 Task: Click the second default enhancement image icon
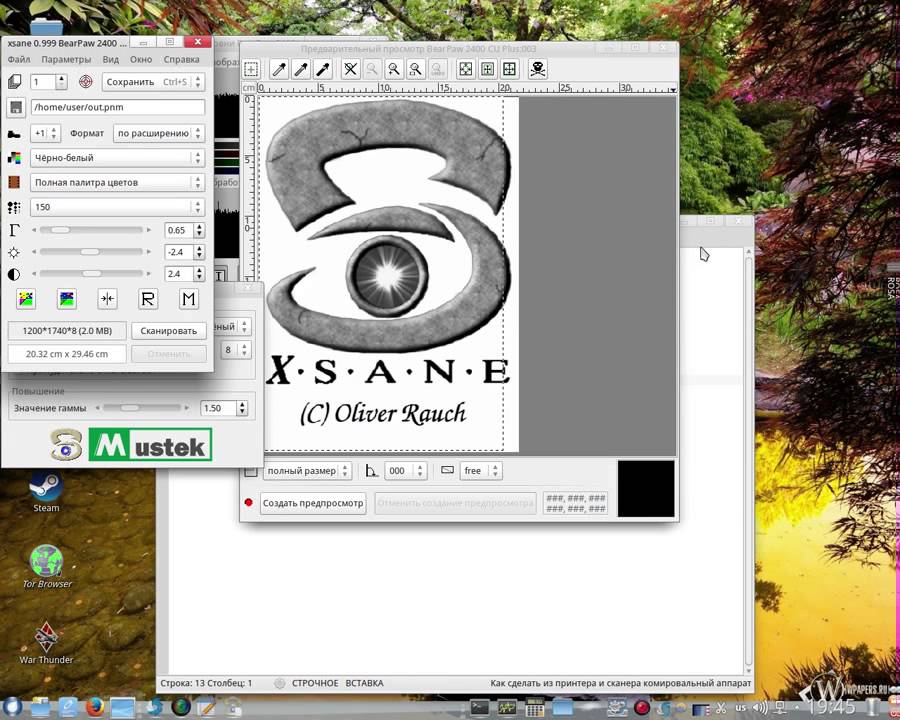pyautogui.click(x=67, y=299)
